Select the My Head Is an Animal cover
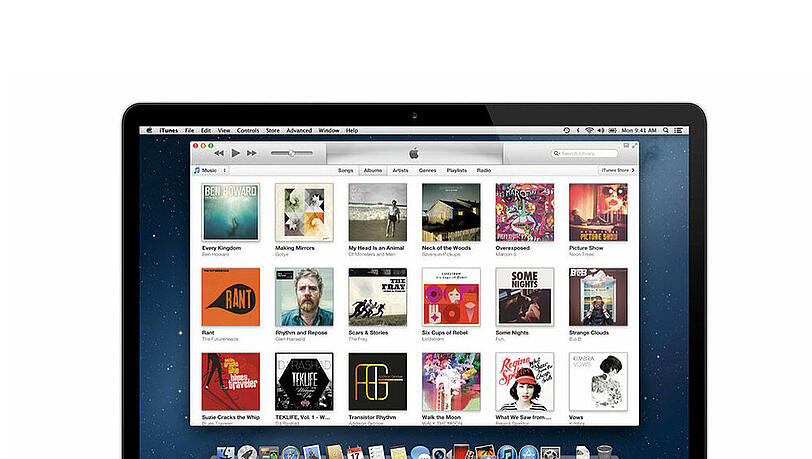Image resolution: width=812 pixels, height=459 pixels. click(378, 212)
